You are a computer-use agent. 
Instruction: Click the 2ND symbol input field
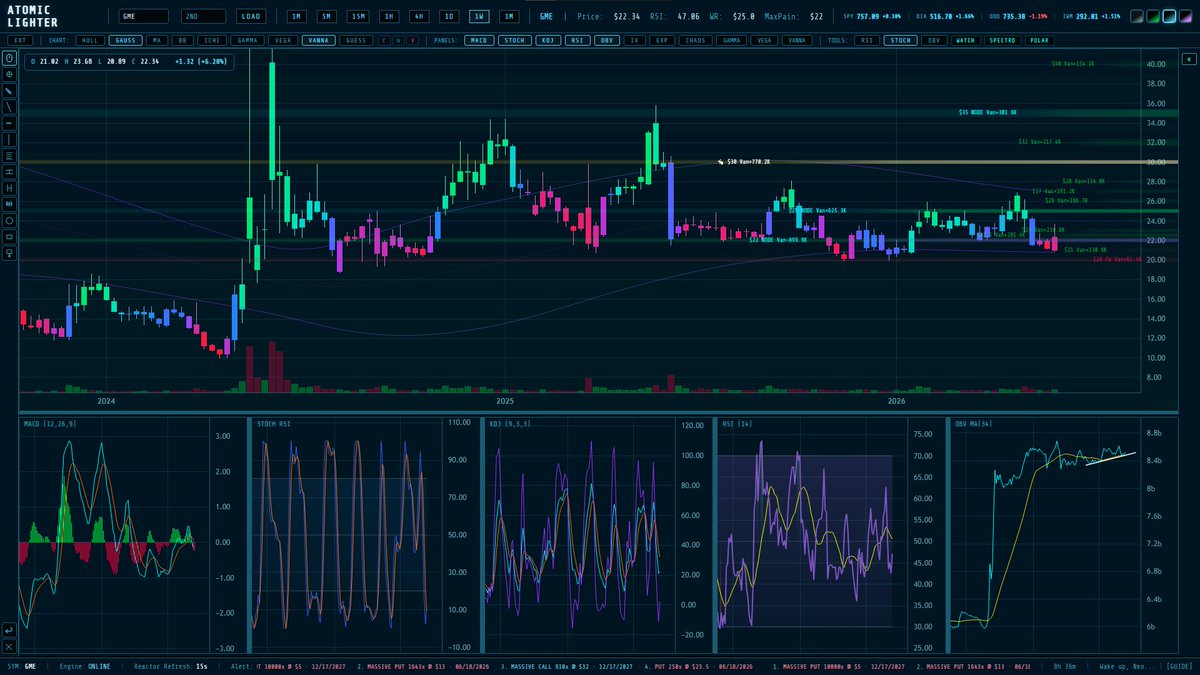(x=203, y=16)
